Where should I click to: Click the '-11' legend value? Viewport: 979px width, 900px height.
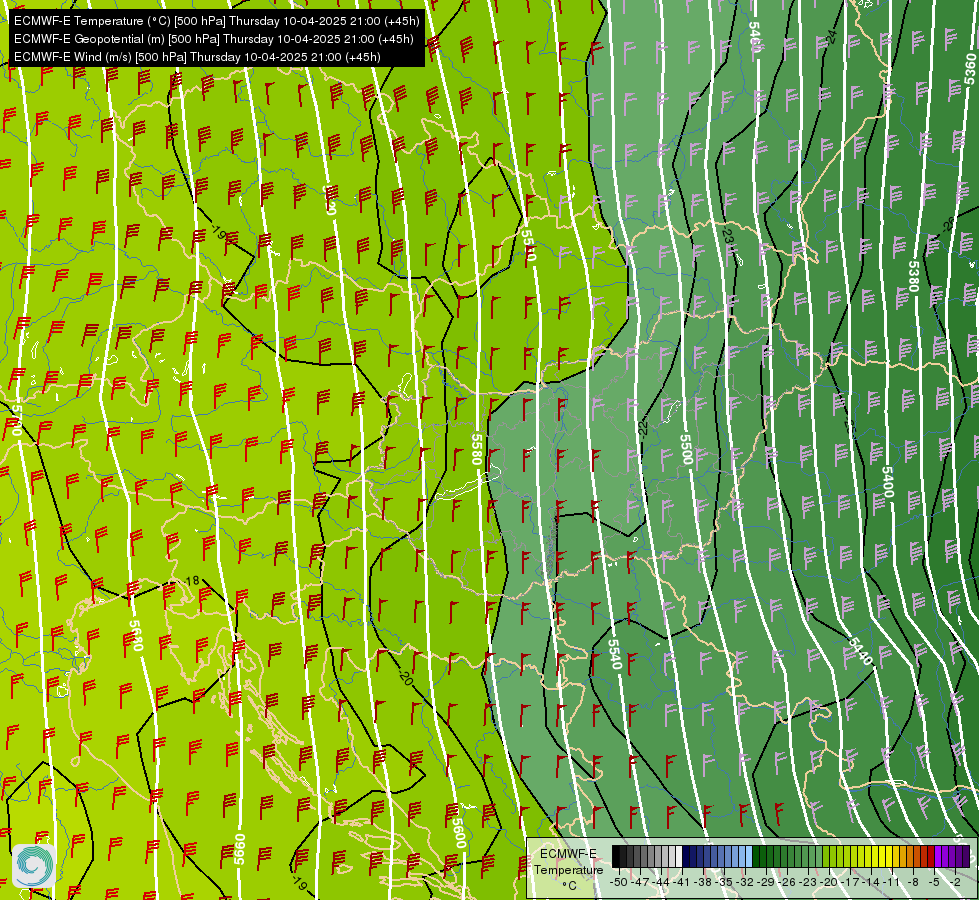point(892,882)
